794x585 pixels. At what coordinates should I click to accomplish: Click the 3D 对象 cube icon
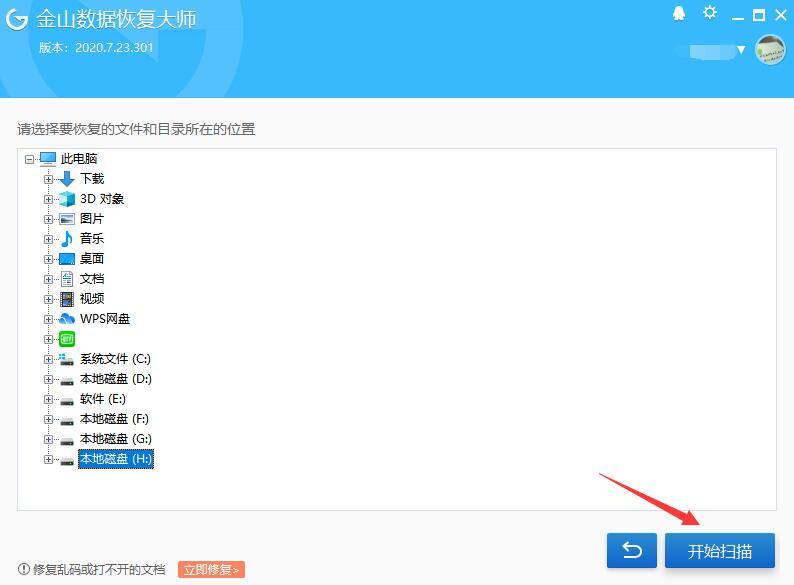(x=67, y=199)
